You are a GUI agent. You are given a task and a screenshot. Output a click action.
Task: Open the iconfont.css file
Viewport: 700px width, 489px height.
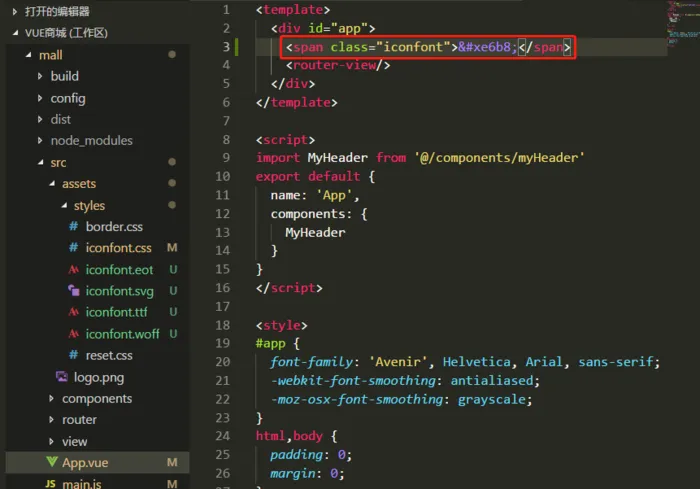point(119,248)
